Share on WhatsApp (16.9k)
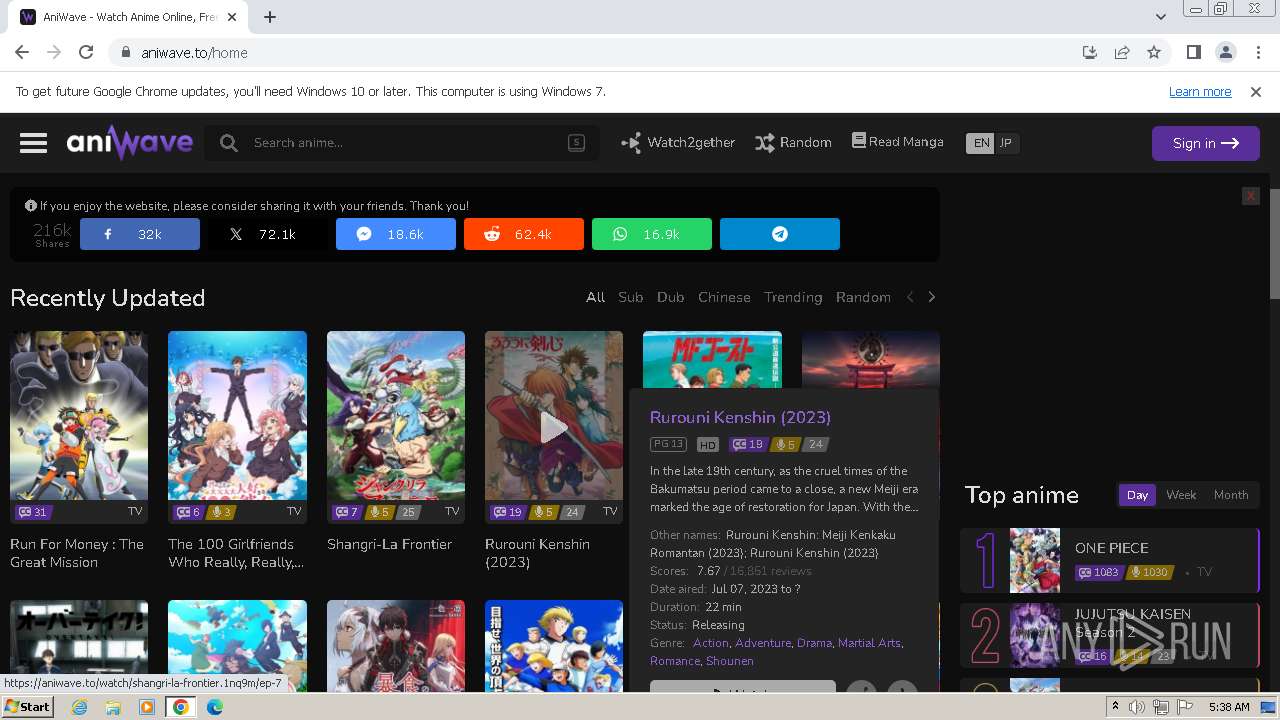This screenshot has height=720, width=1280. [x=652, y=234]
